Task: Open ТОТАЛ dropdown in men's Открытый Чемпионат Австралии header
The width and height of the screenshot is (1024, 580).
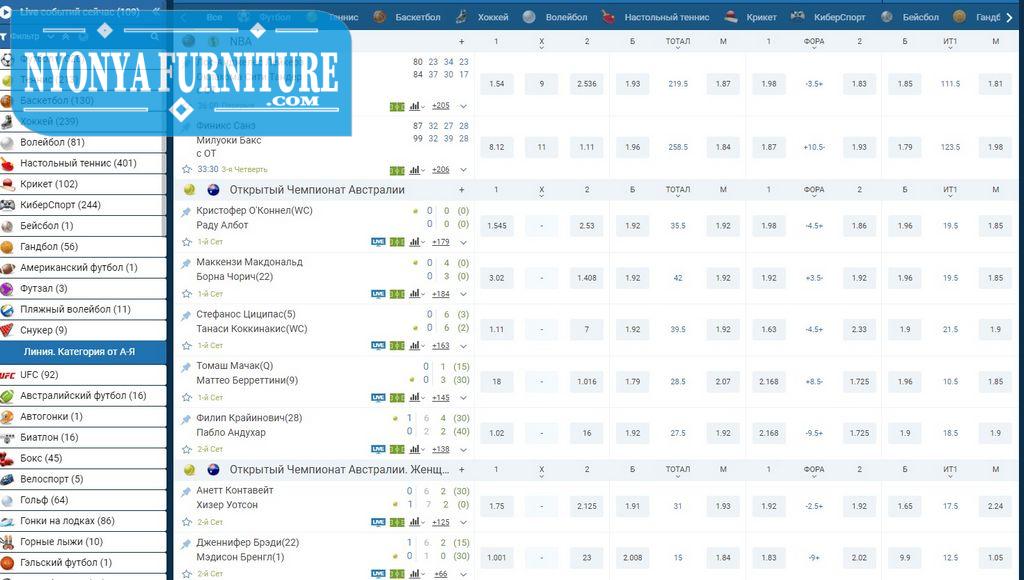Action: (678, 190)
